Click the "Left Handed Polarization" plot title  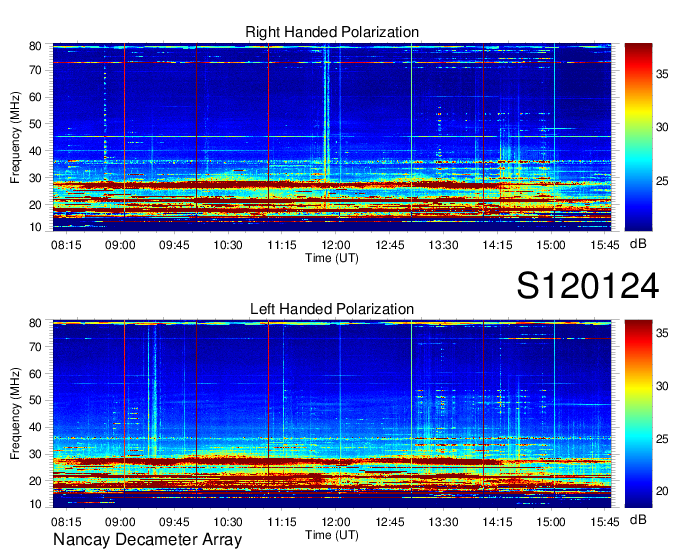(332, 309)
